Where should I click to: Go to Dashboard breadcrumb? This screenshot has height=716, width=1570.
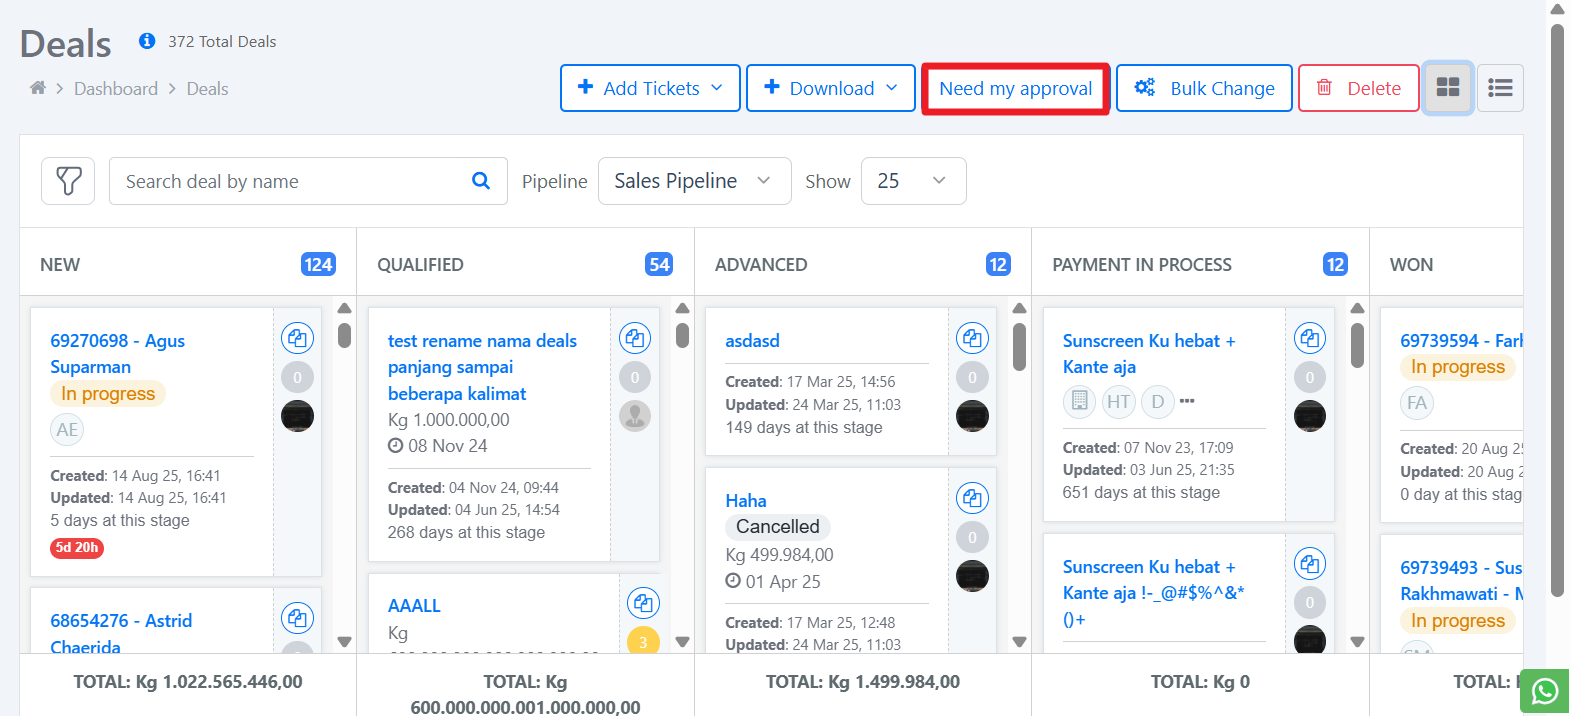pyautogui.click(x=116, y=89)
